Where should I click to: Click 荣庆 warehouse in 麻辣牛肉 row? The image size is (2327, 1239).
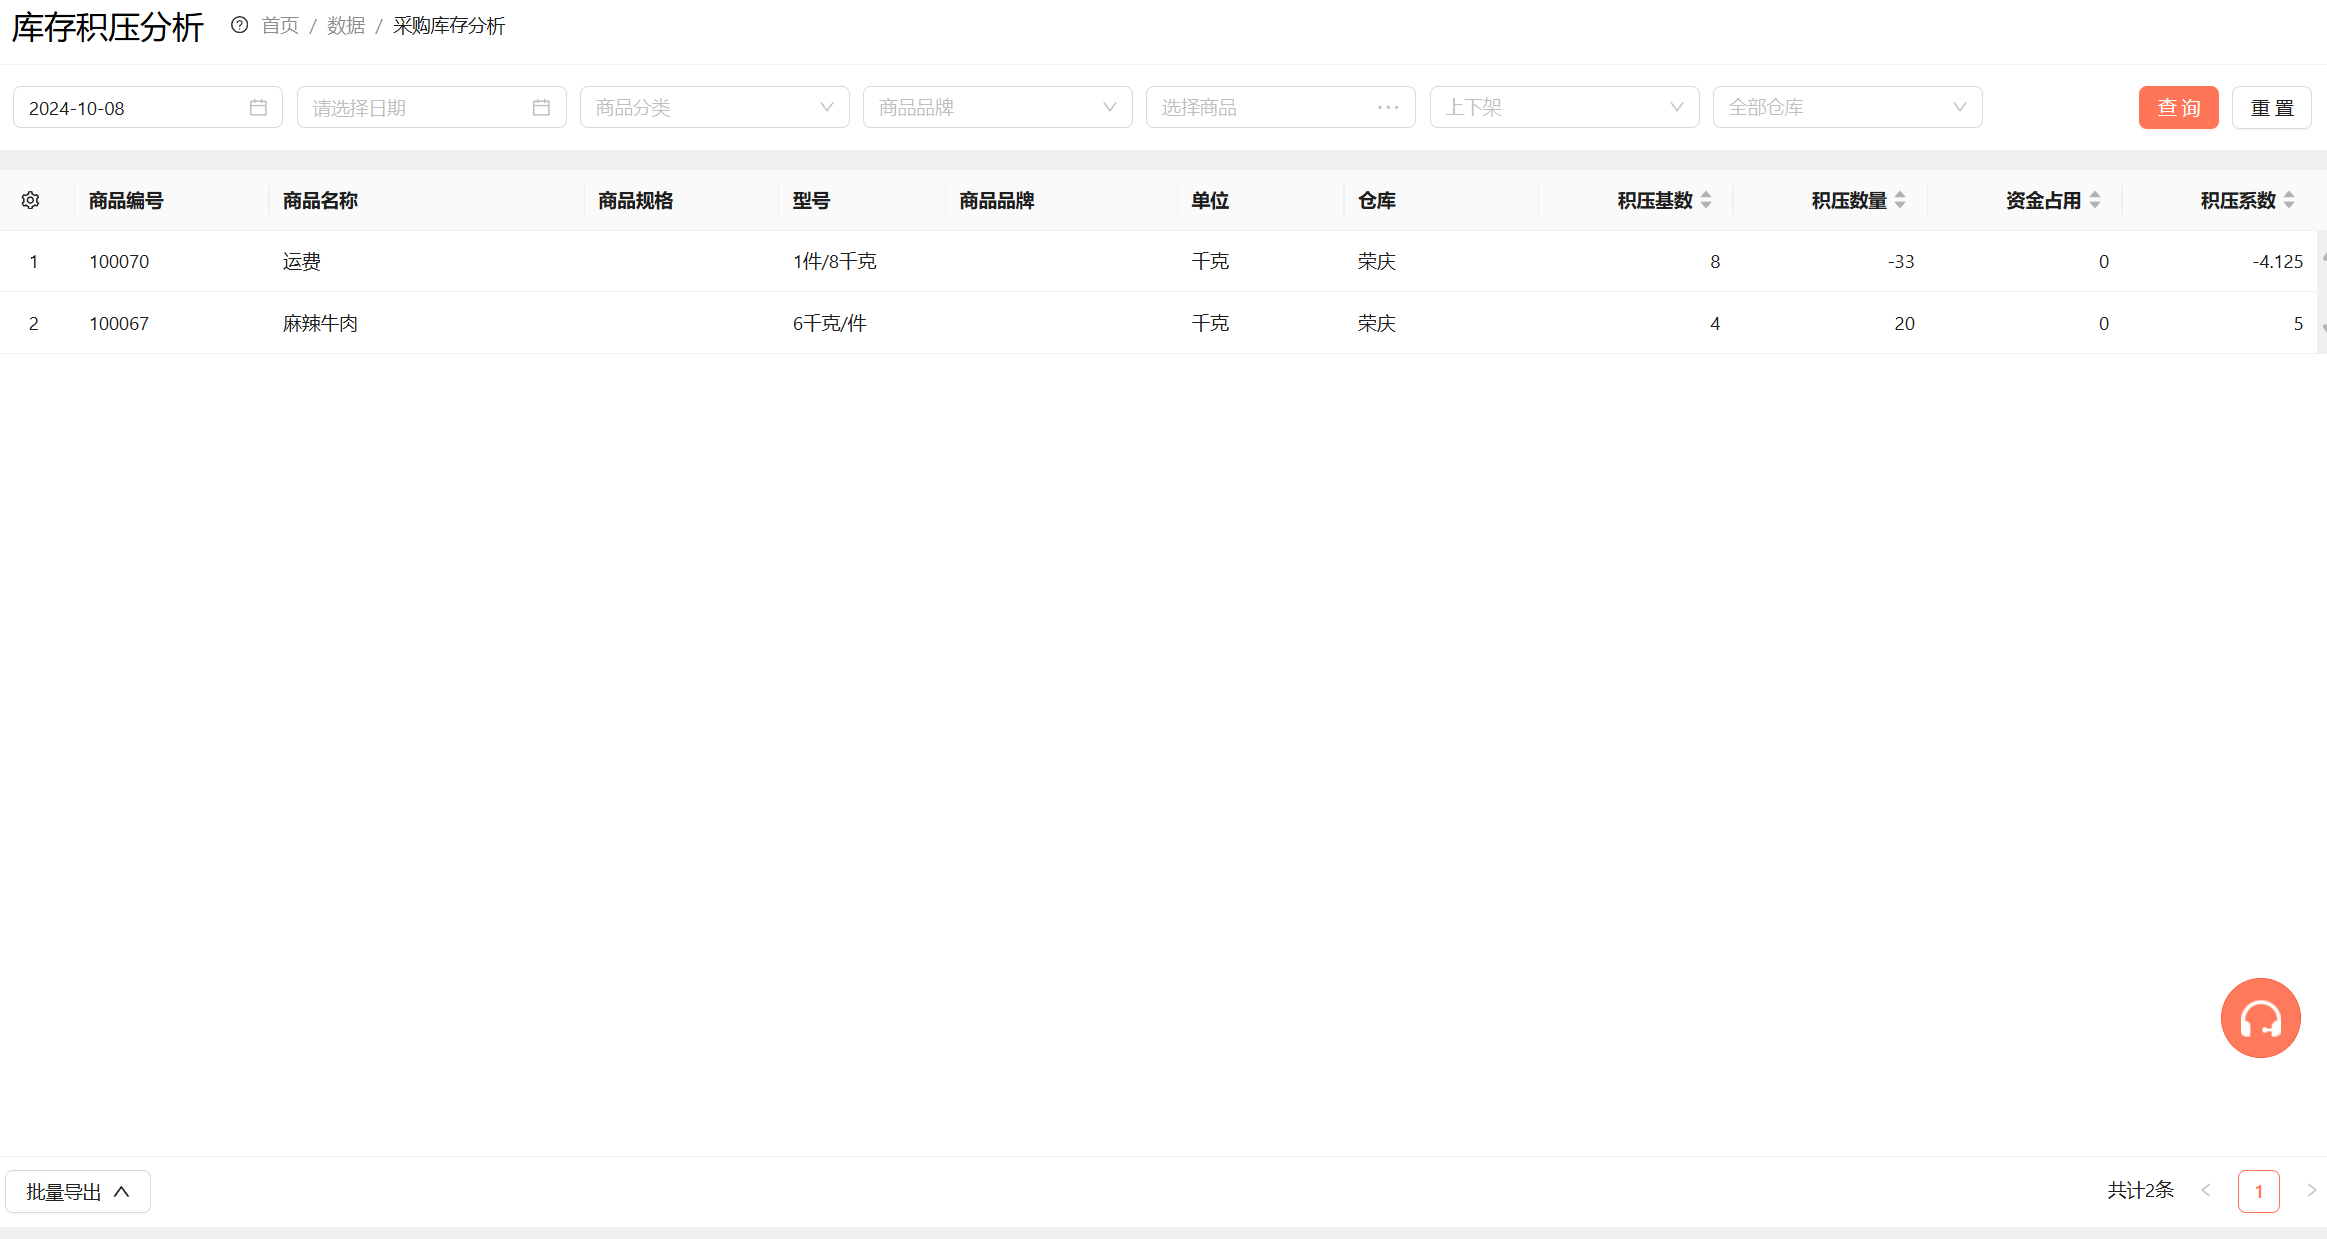coord(1377,323)
